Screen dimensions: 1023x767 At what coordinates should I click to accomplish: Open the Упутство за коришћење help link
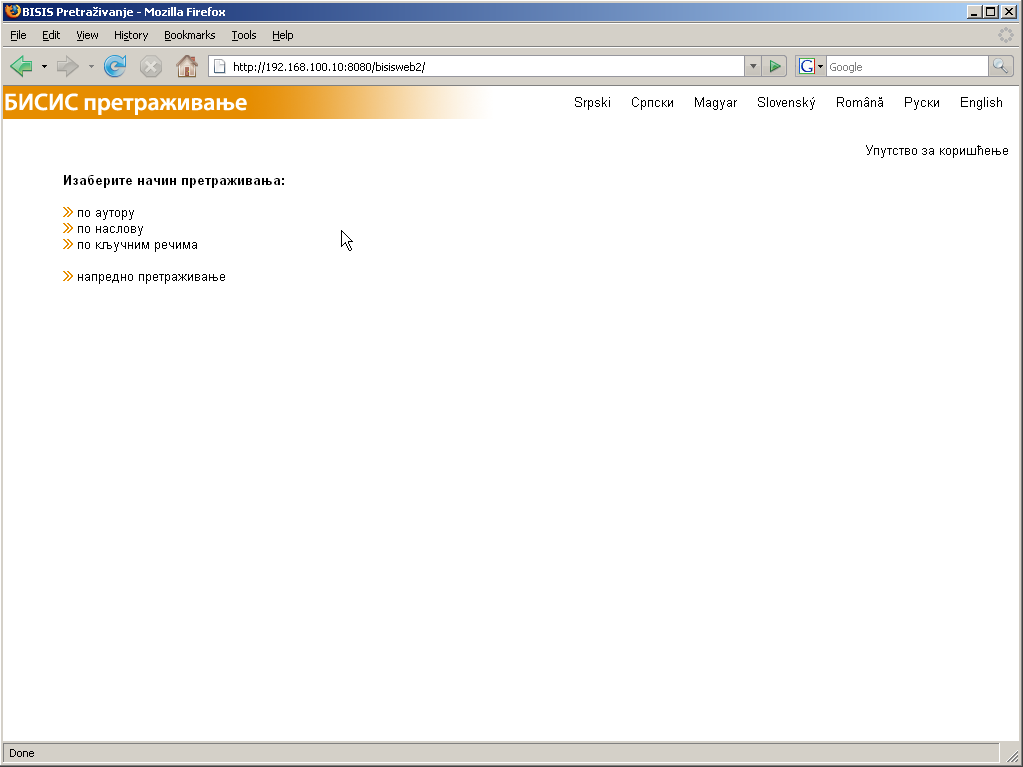[937, 151]
